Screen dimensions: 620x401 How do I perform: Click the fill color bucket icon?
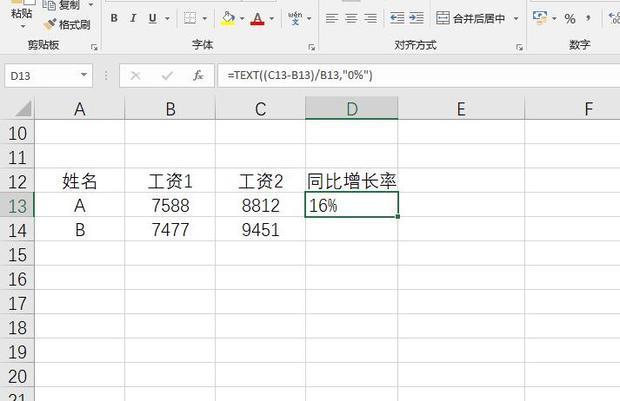click(227, 19)
